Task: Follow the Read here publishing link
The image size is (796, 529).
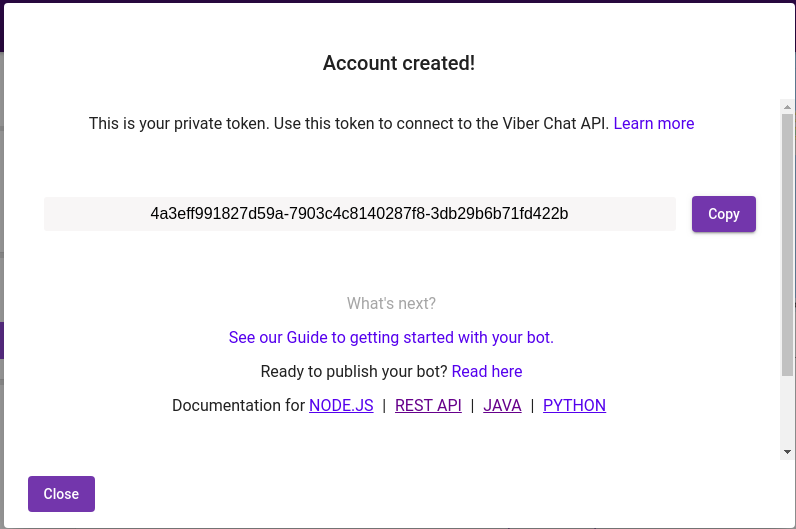Action: 487,372
